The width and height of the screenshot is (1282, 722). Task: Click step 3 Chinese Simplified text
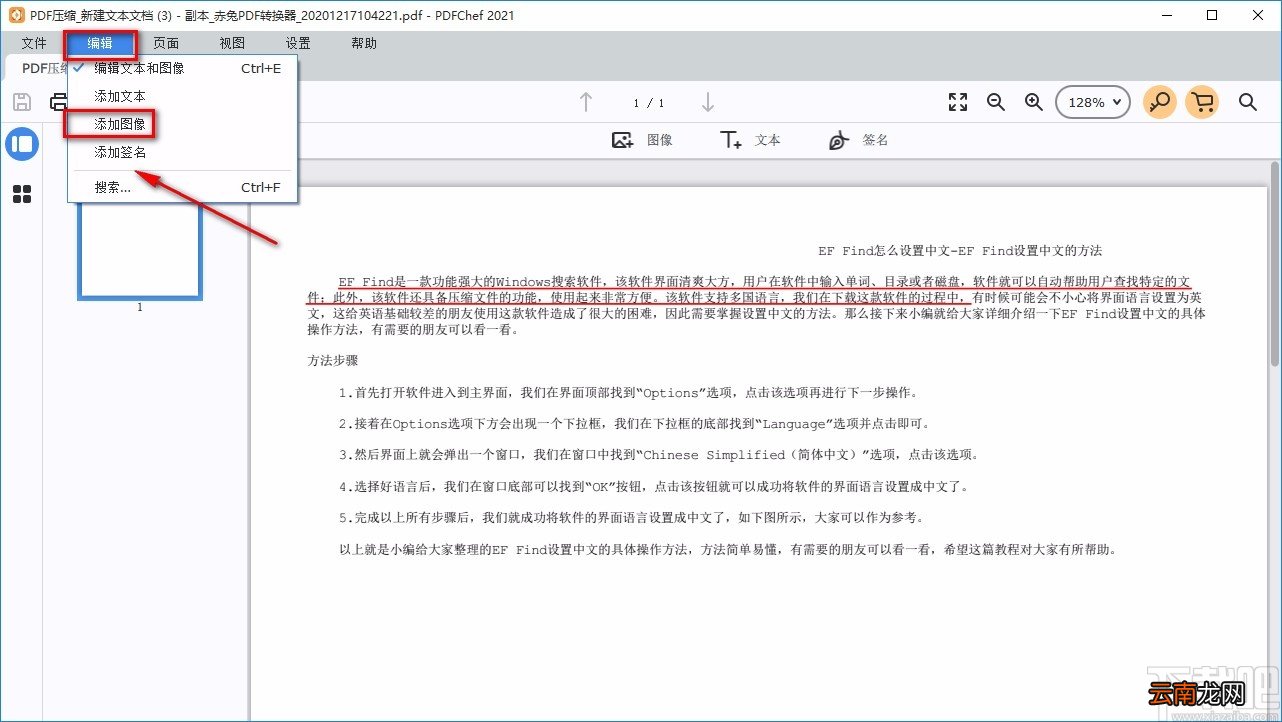click(x=658, y=454)
